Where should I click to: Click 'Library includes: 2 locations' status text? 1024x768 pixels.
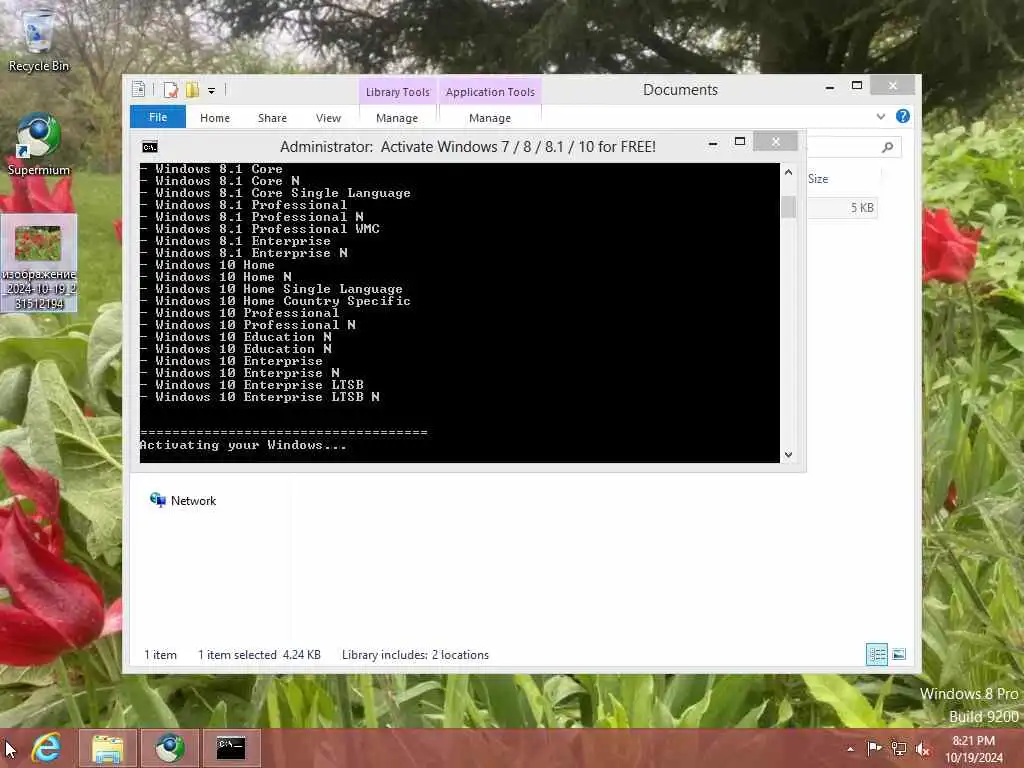(415, 655)
